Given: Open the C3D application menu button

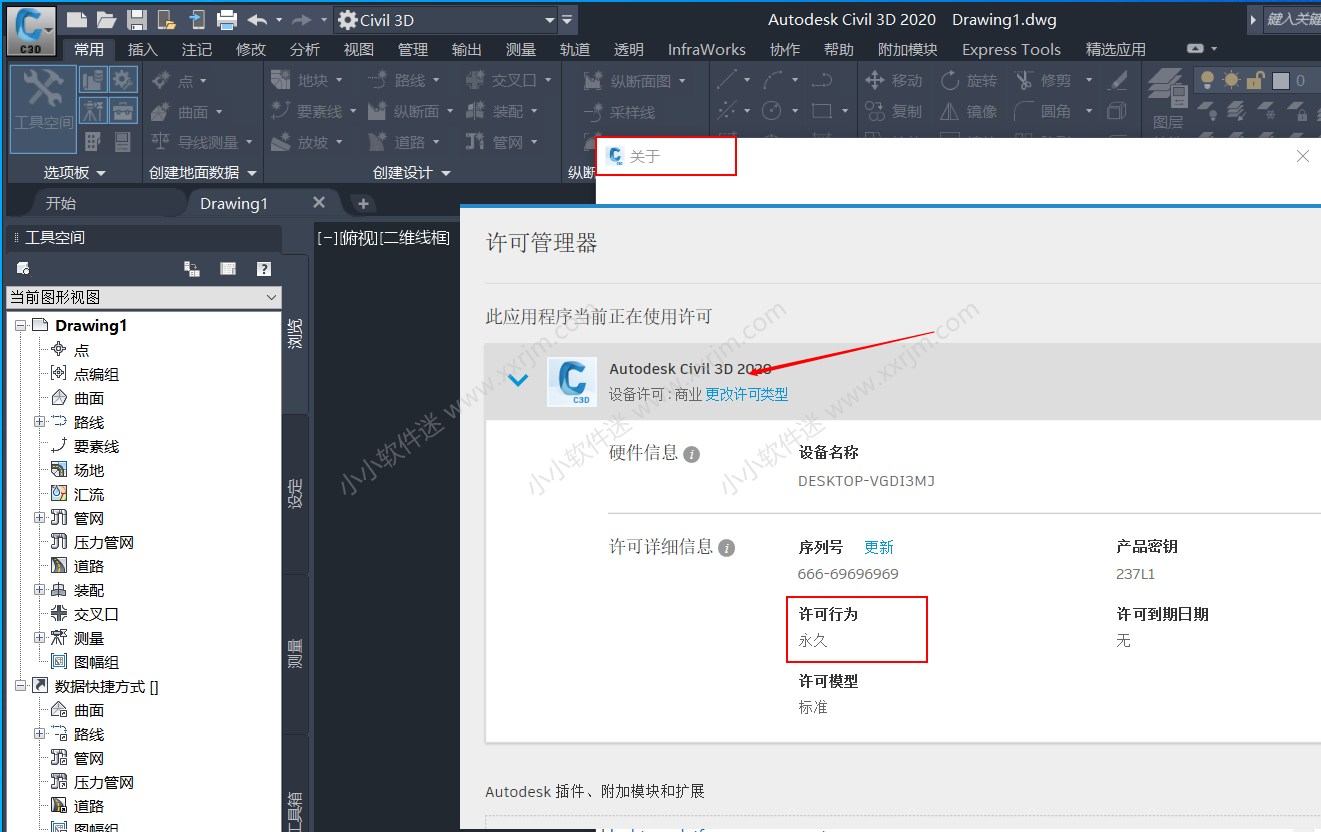Looking at the screenshot, I should point(30,29).
